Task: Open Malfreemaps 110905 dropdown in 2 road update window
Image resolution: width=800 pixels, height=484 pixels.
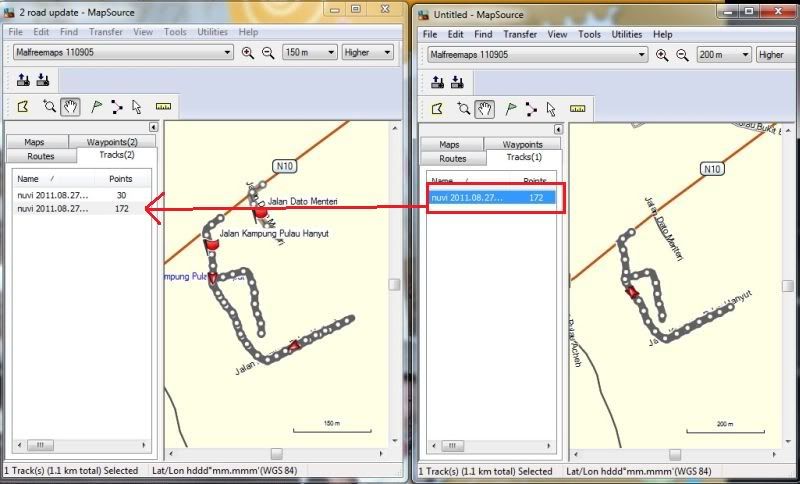Action: click(123, 52)
